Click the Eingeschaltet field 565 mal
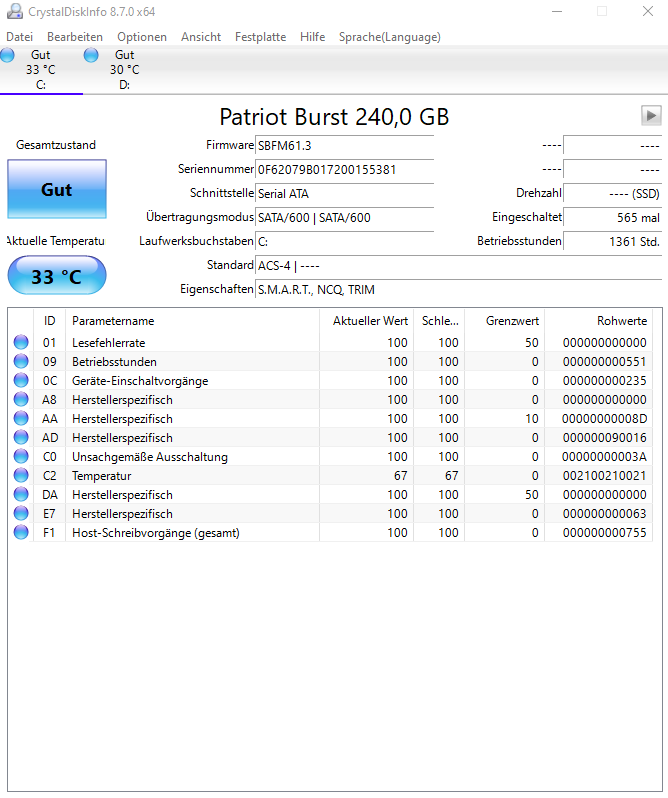Image resolution: width=668 pixels, height=798 pixels. click(613, 217)
